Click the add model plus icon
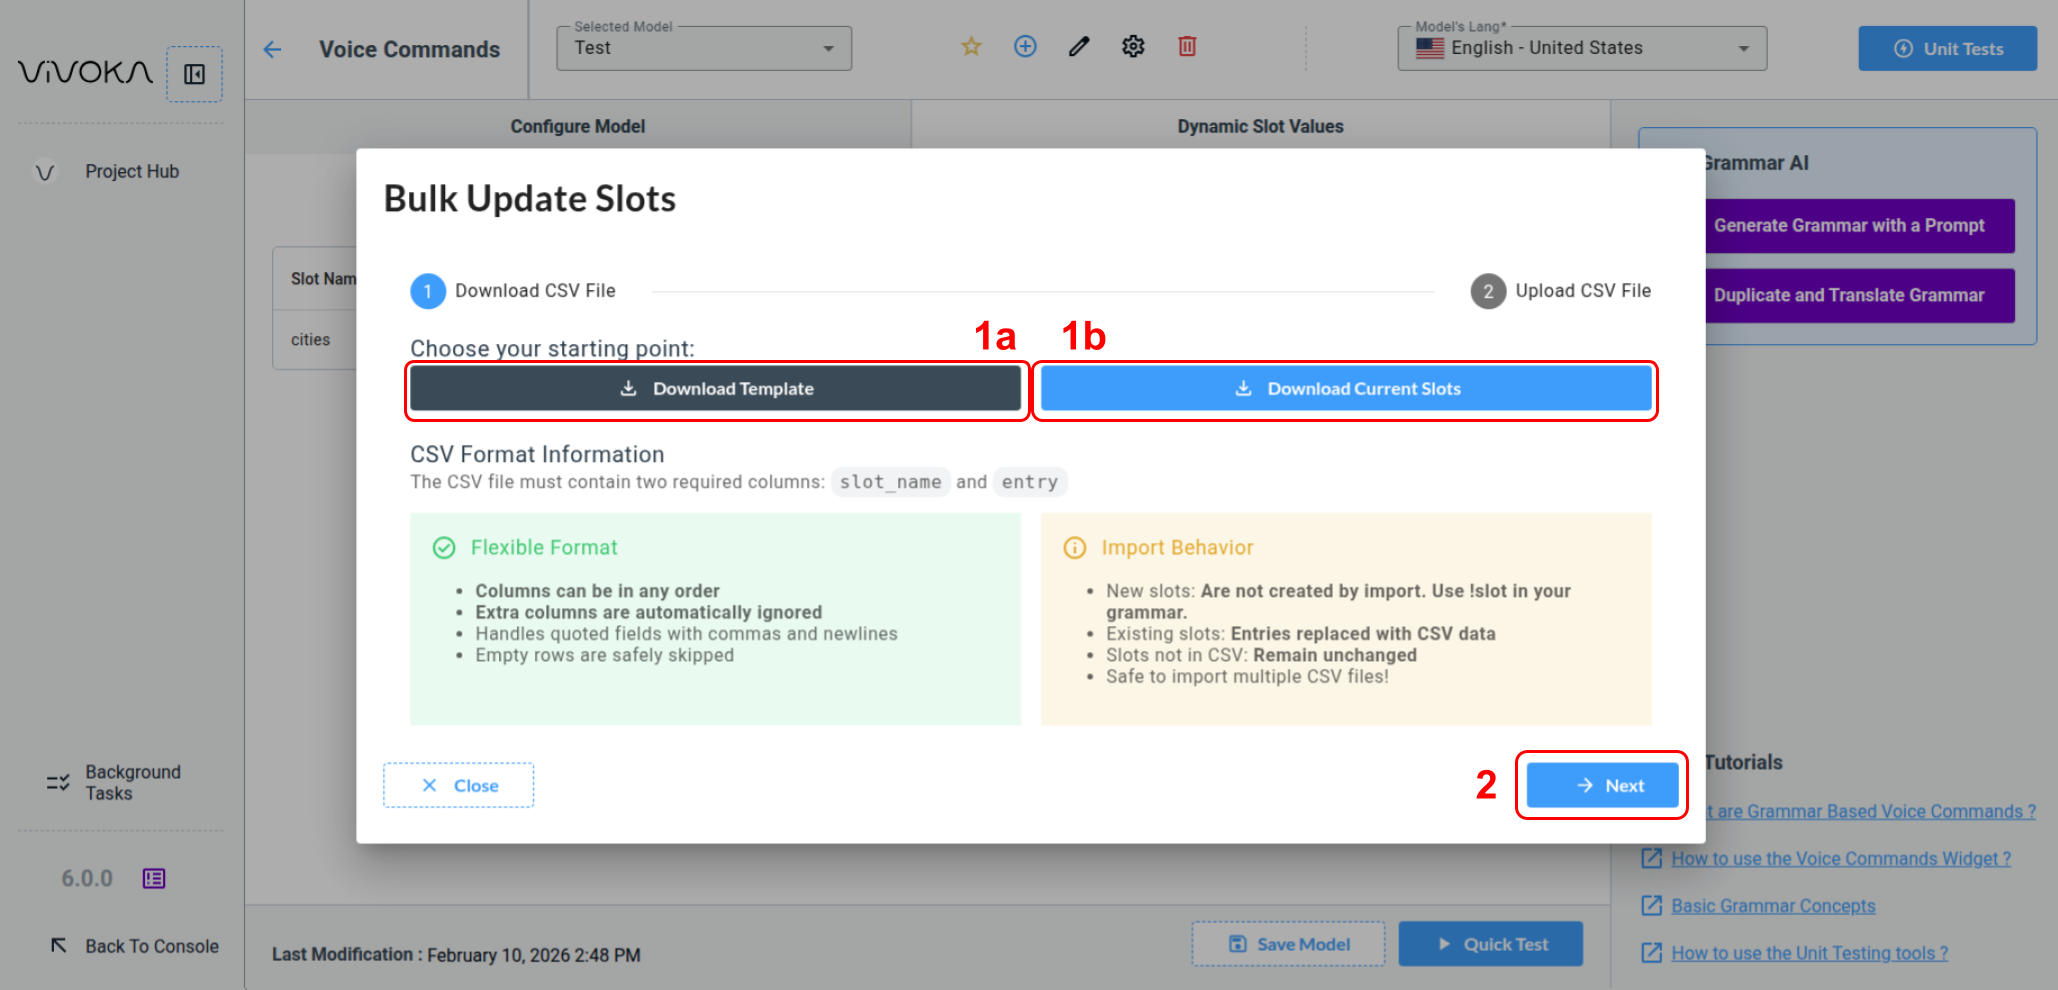This screenshot has width=2058, height=990. tap(1025, 47)
